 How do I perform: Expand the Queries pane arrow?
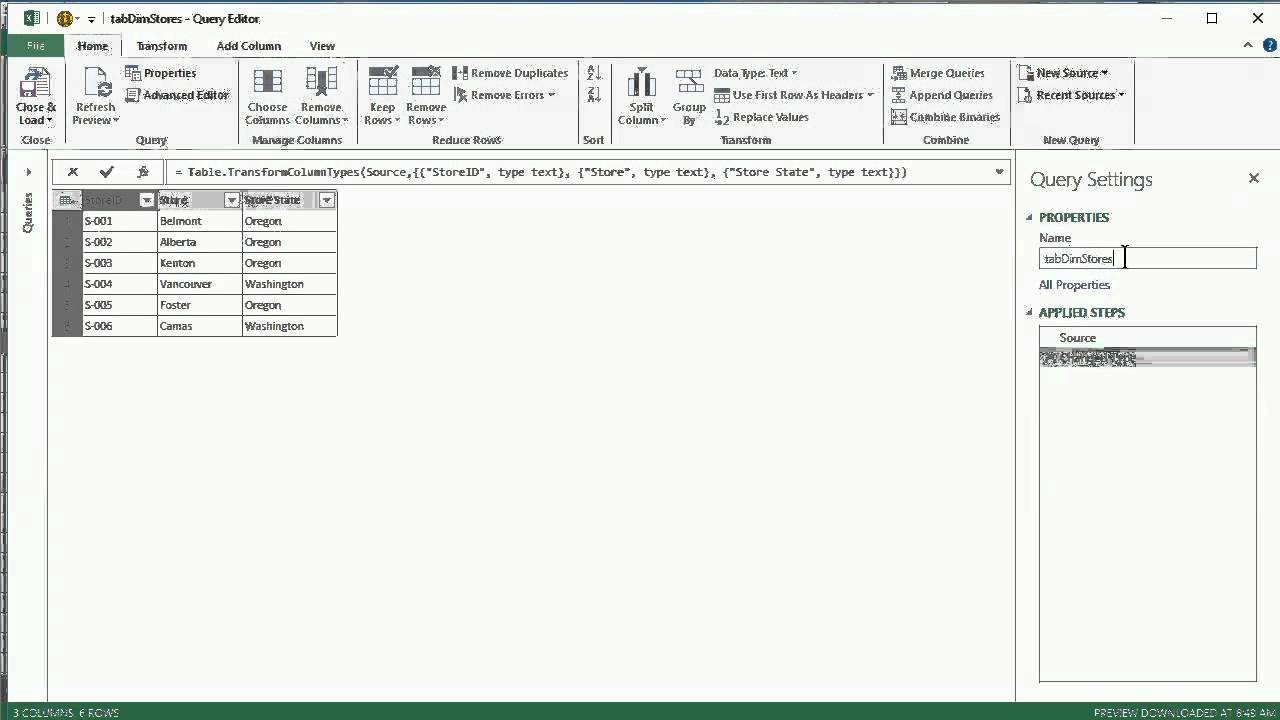(28, 172)
